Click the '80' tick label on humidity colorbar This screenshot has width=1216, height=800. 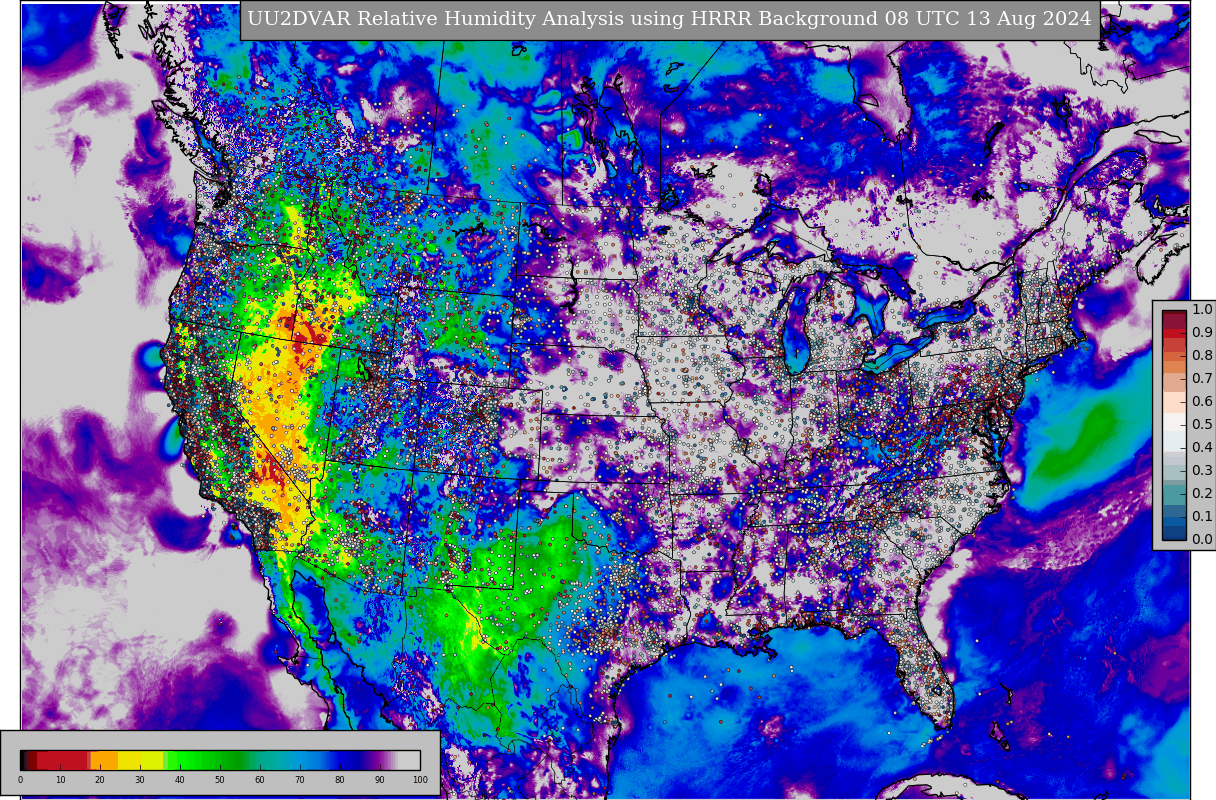coord(340,780)
